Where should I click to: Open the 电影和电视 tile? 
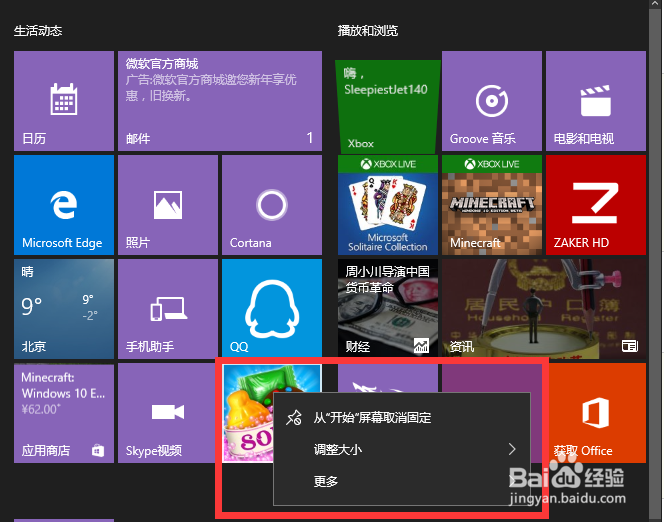[596, 101]
